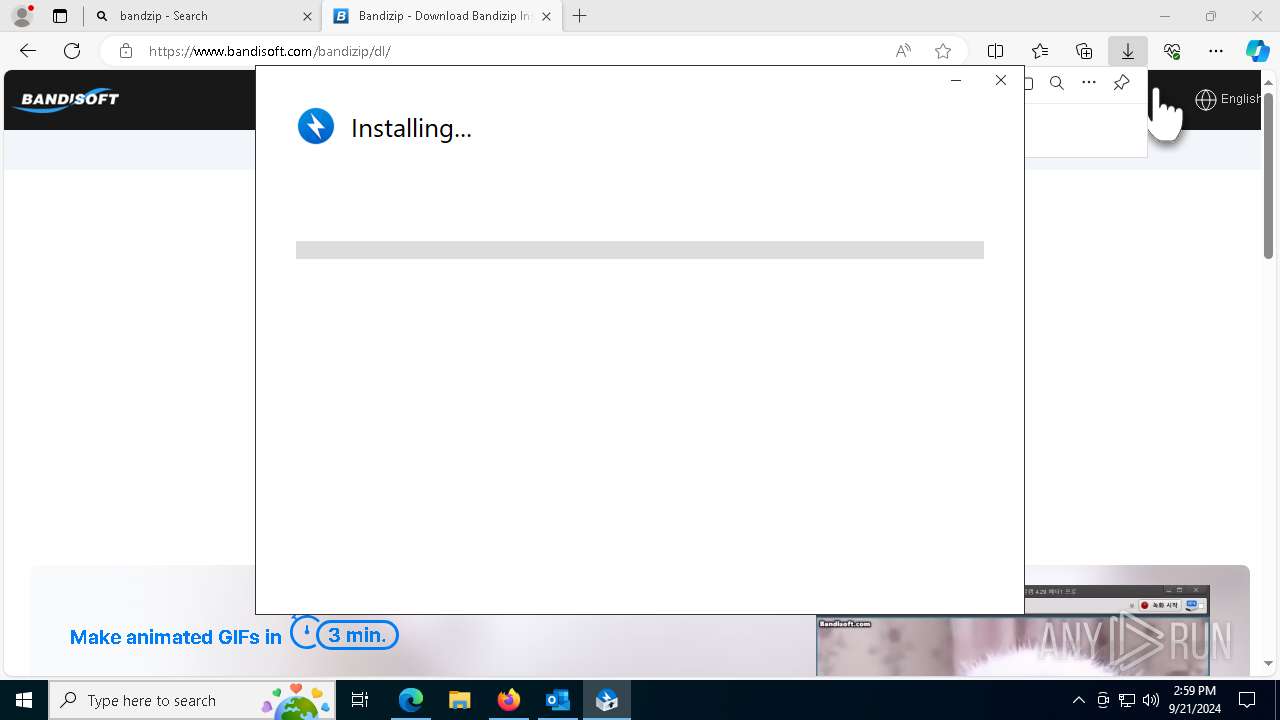Open network status tray icon
Viewport: 1280px width, 720px height.
click(x=1127, y=700)
